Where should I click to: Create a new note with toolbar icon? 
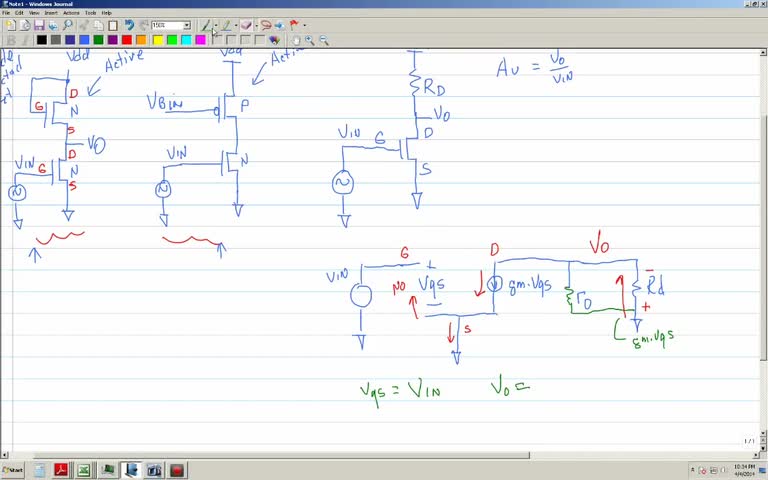click(10, 25)
